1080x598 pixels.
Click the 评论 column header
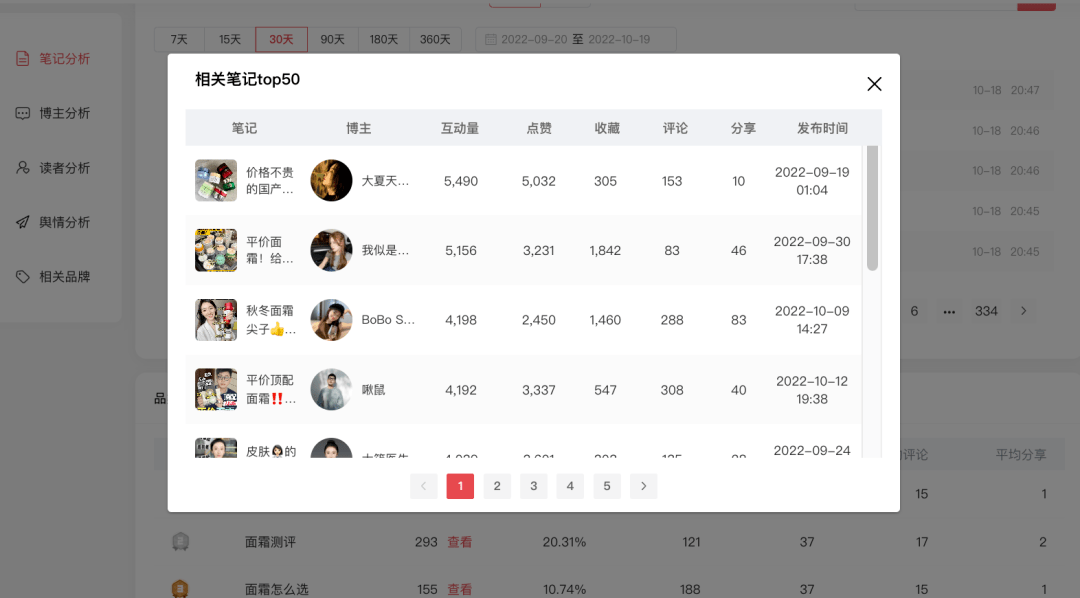pyautogui.click(x=675, y=128)
